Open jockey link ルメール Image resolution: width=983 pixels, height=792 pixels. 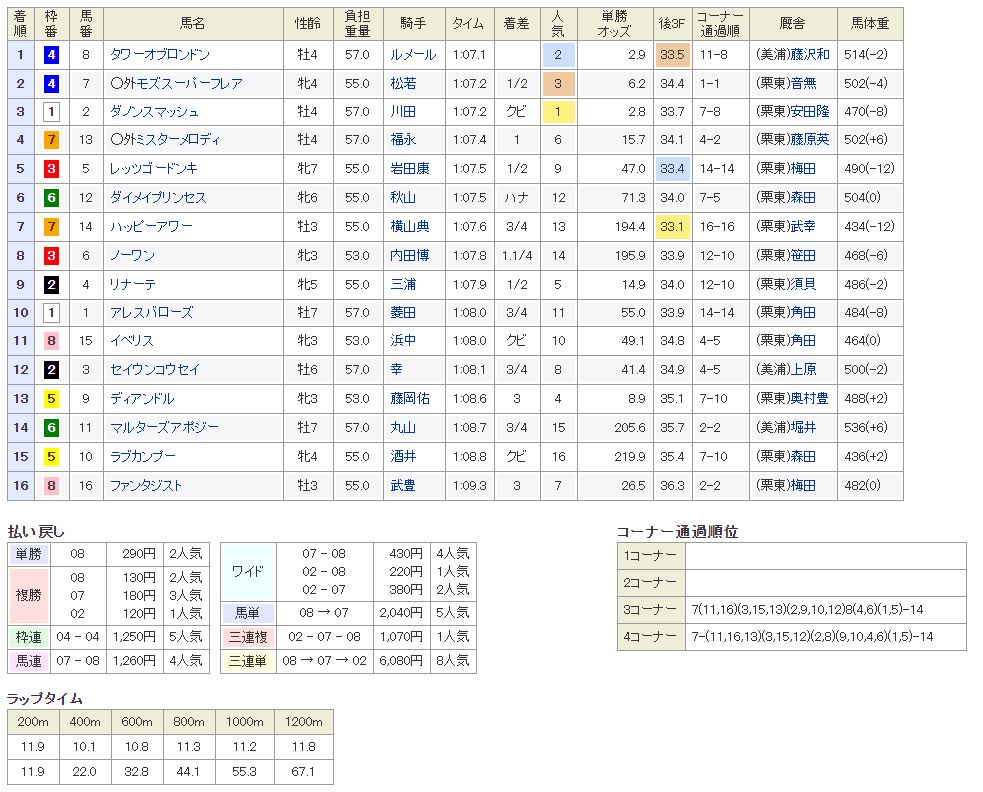click(413, 55)
